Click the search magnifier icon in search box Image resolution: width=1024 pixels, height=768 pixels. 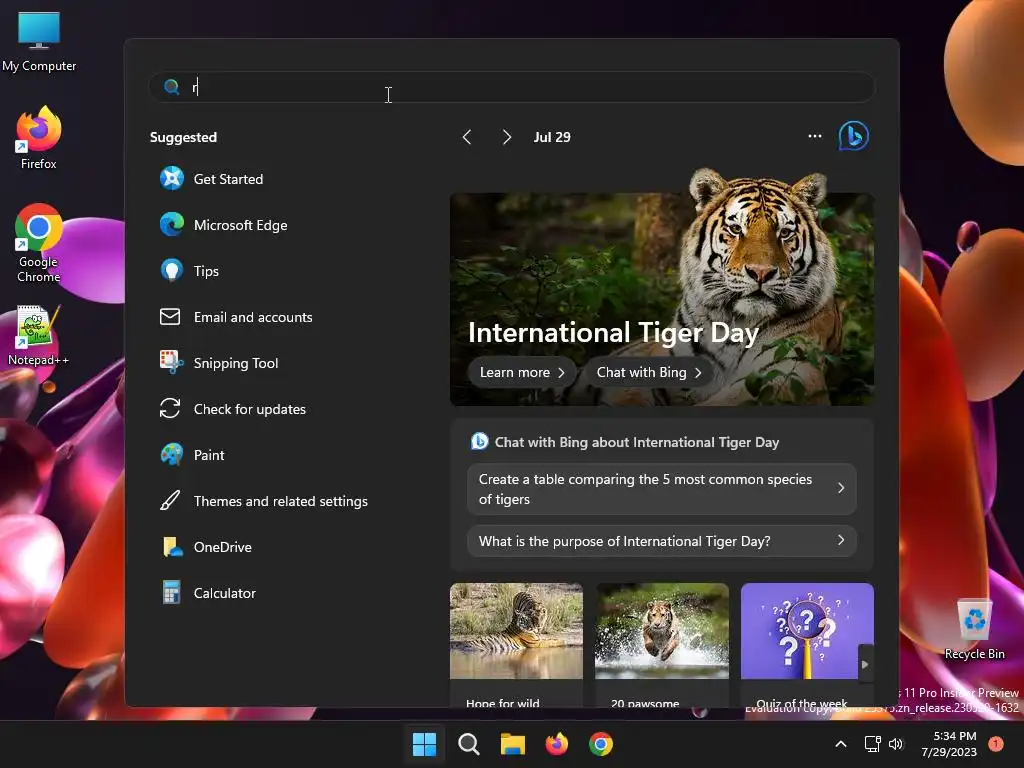tap(172, 87)
